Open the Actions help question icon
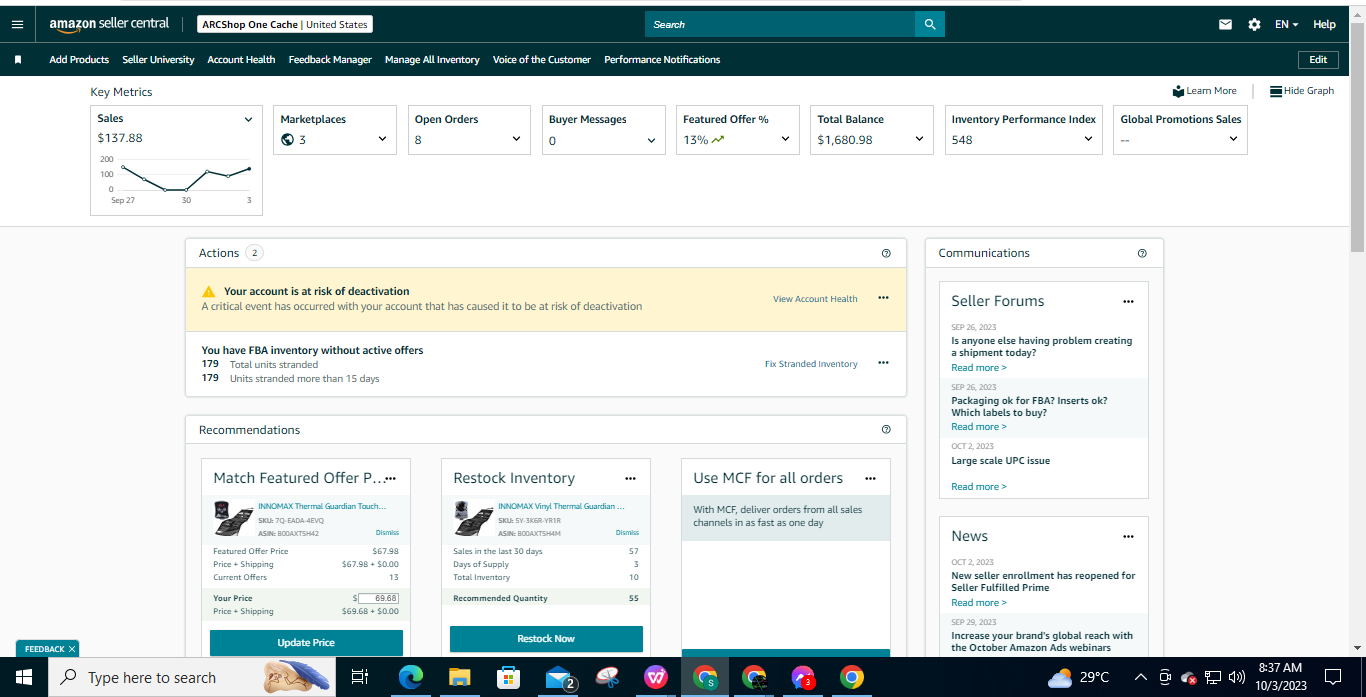1366x697 pixels. (x=886, y=253)
